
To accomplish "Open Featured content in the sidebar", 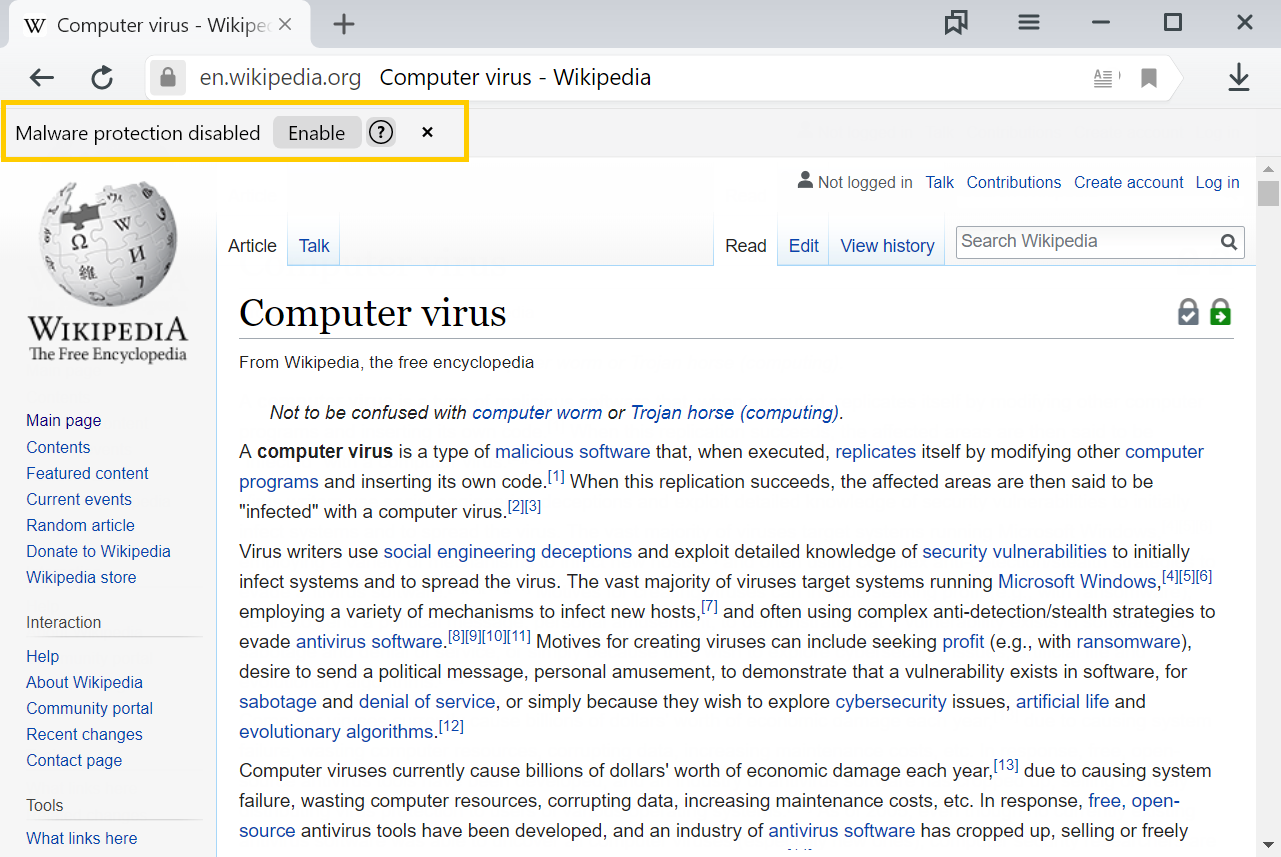I will [x=87, y=473].
